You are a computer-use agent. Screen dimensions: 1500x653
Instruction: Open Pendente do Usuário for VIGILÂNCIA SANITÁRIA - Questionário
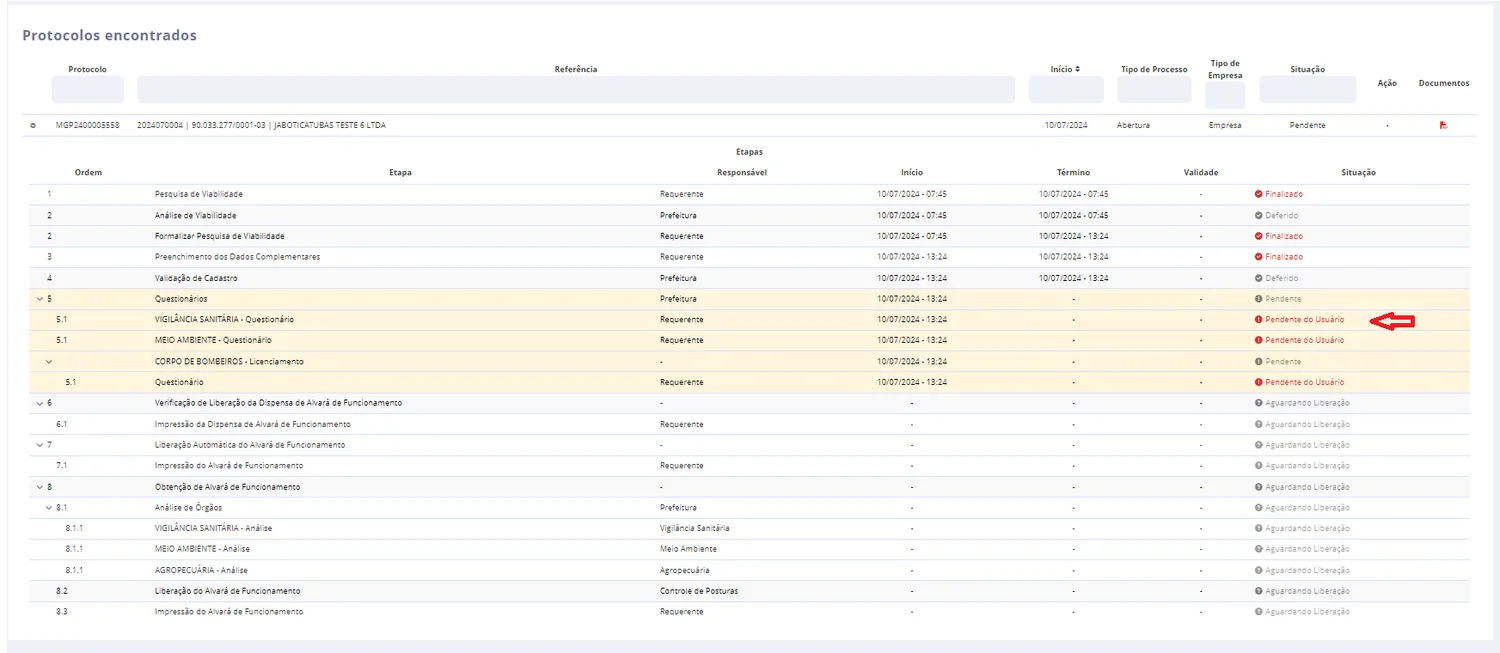click(x=1304, y=320)
